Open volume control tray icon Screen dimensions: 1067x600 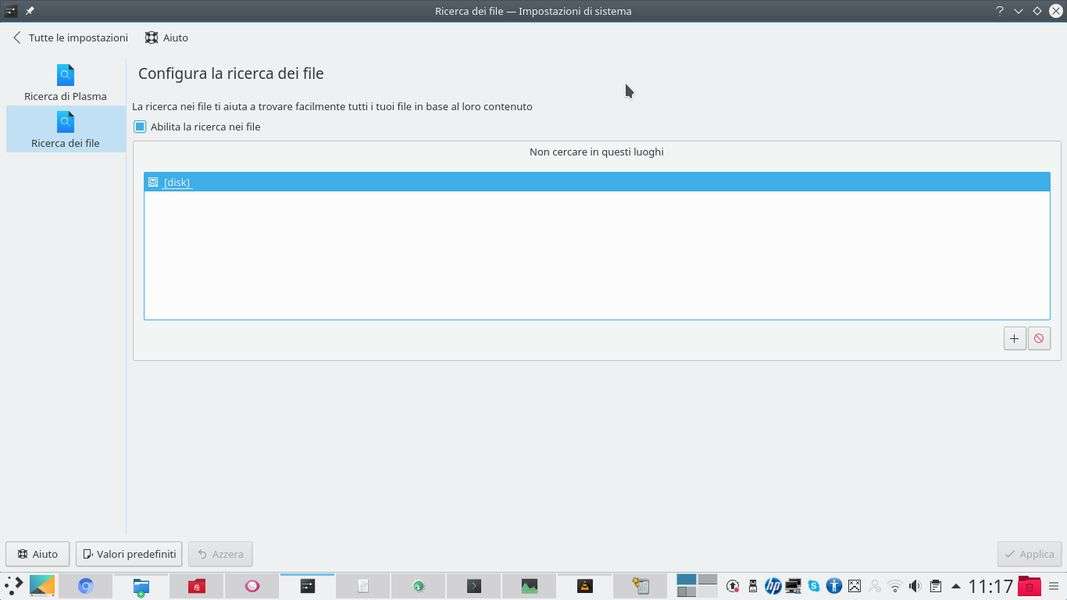(915, 586)
